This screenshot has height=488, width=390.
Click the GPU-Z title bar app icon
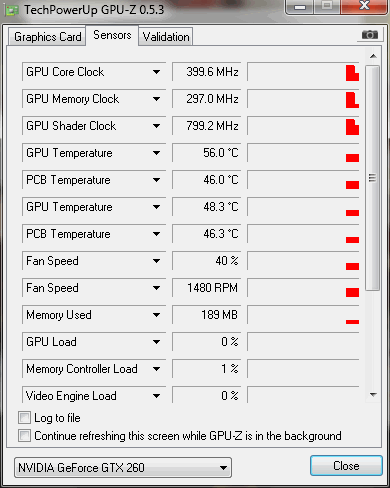click(x=12, y=10)
